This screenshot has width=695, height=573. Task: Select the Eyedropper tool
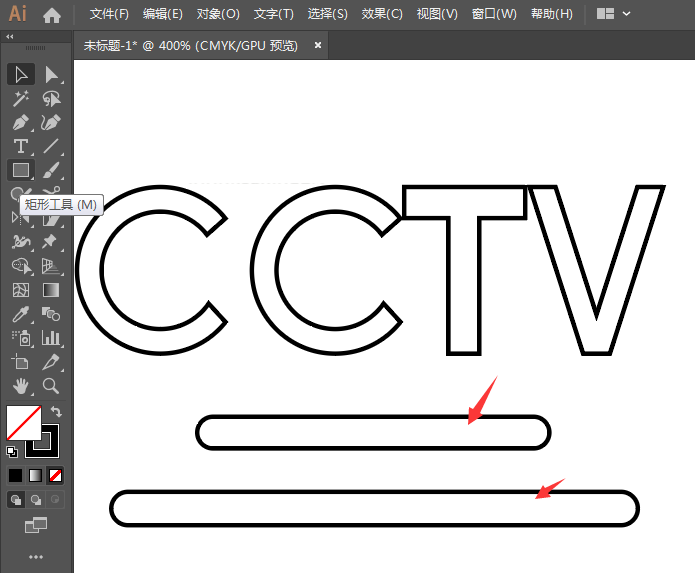pos(21,314)
